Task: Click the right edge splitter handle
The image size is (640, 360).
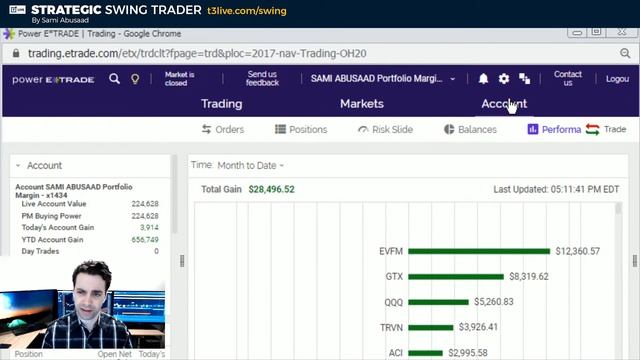Action: pos(635,261)
